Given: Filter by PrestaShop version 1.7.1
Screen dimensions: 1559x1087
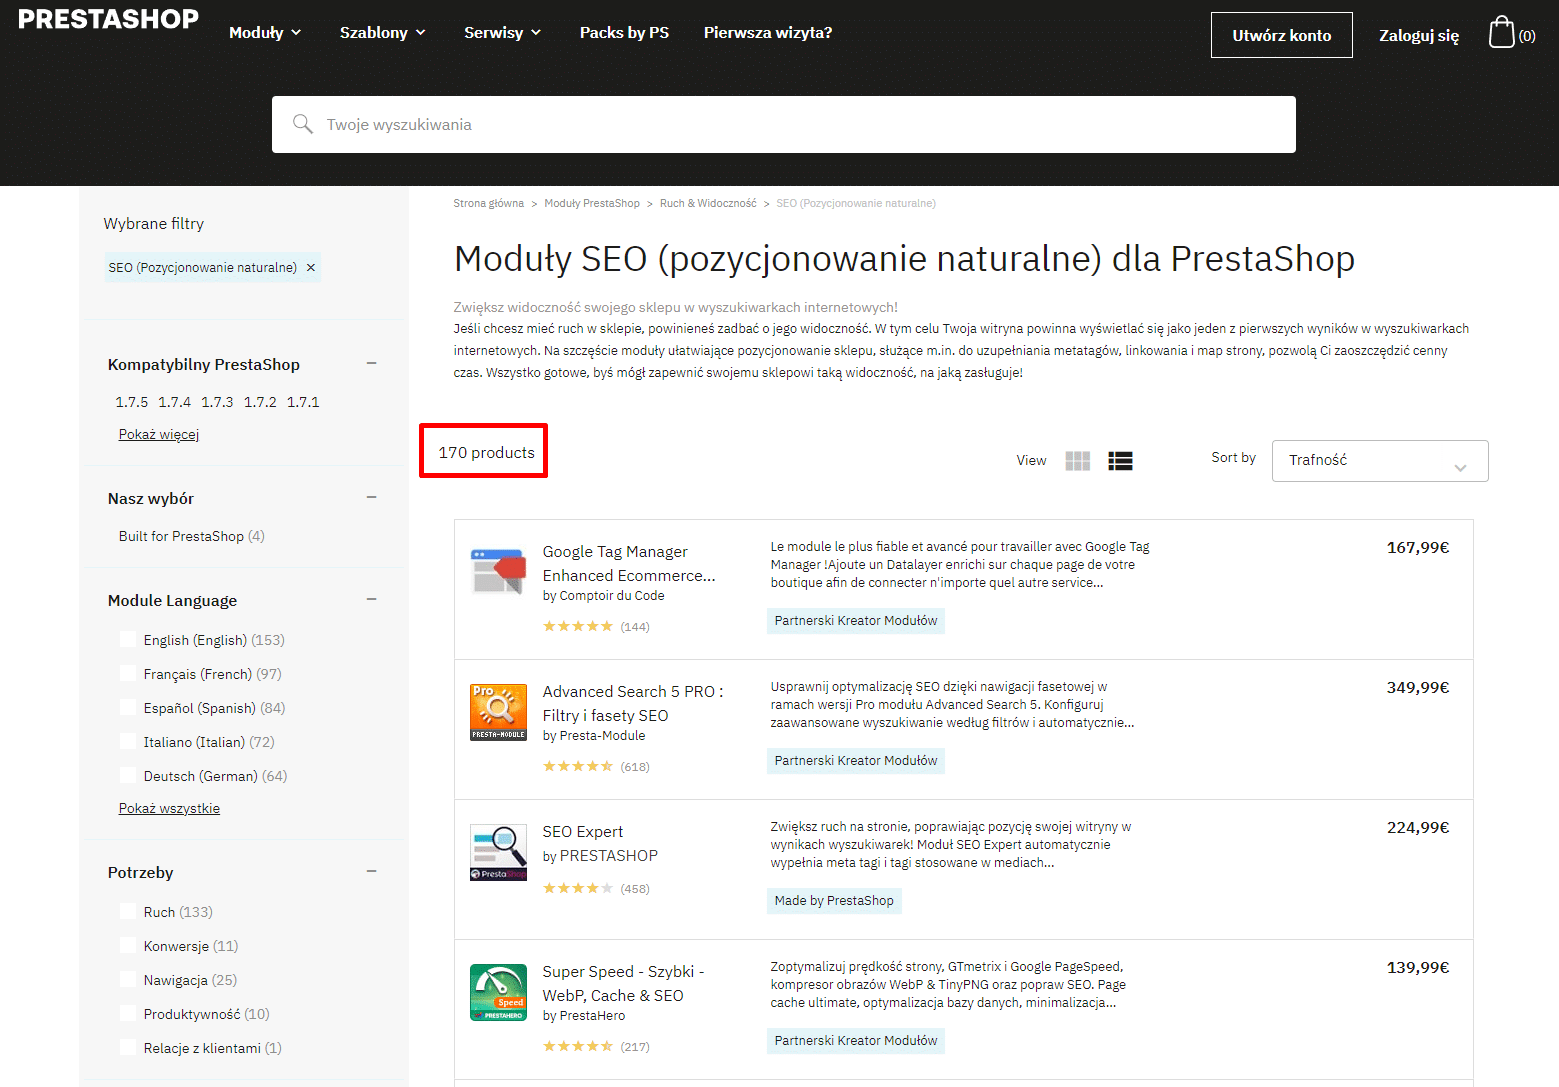Looking at the screenshot, I should 303,402.
